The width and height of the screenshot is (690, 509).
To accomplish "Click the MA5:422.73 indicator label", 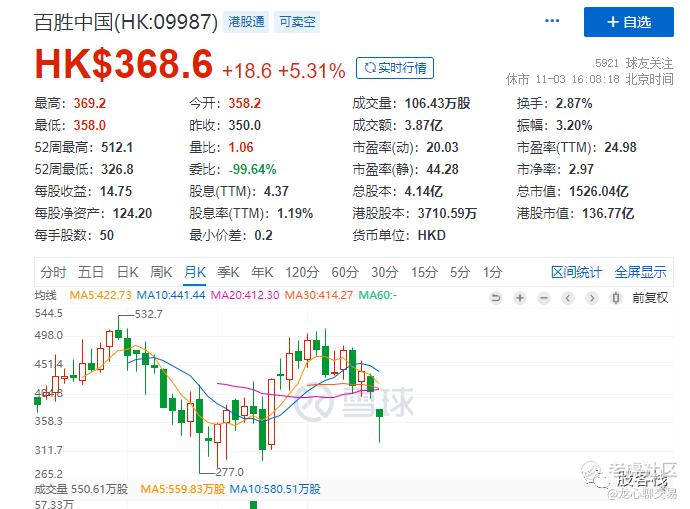I will [x=100, y=295].
